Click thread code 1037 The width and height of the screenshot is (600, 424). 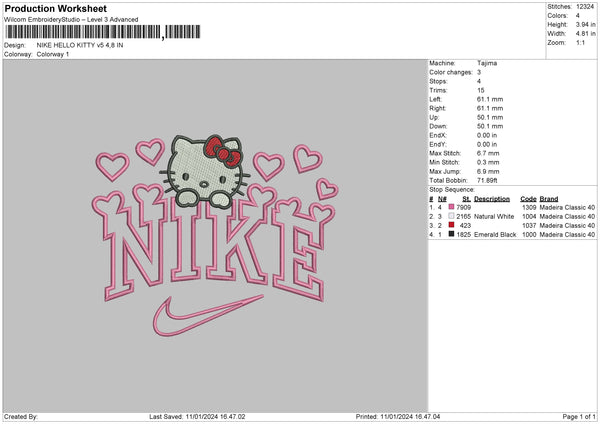click(x=529, y=225)
